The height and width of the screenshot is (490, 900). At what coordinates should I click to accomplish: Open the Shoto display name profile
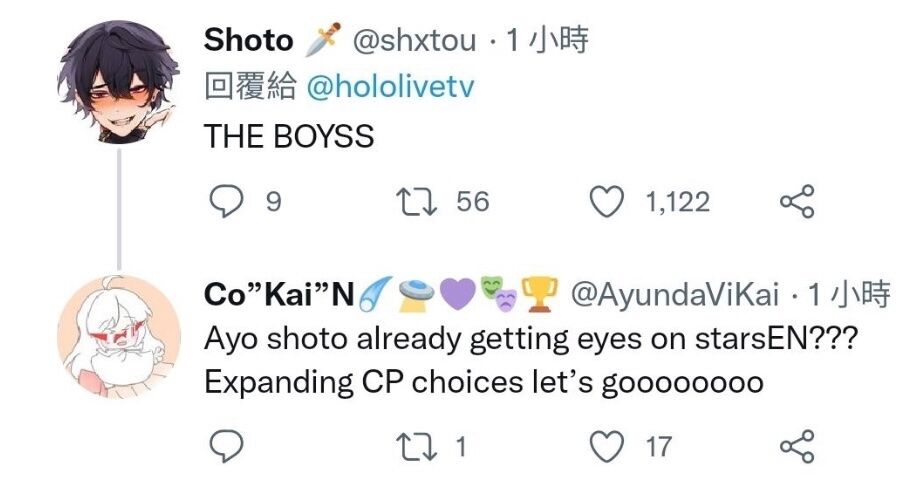tap(249, 40)
